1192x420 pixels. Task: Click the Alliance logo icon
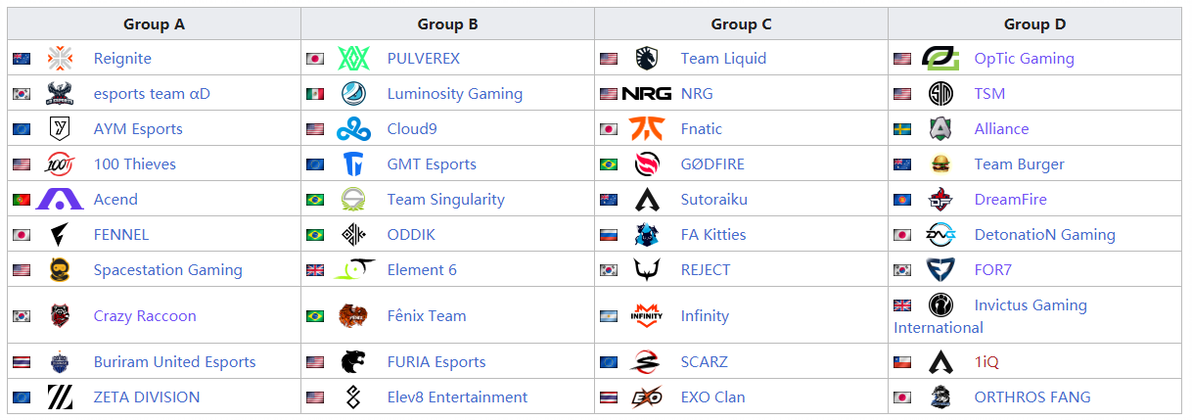(940, 129)
